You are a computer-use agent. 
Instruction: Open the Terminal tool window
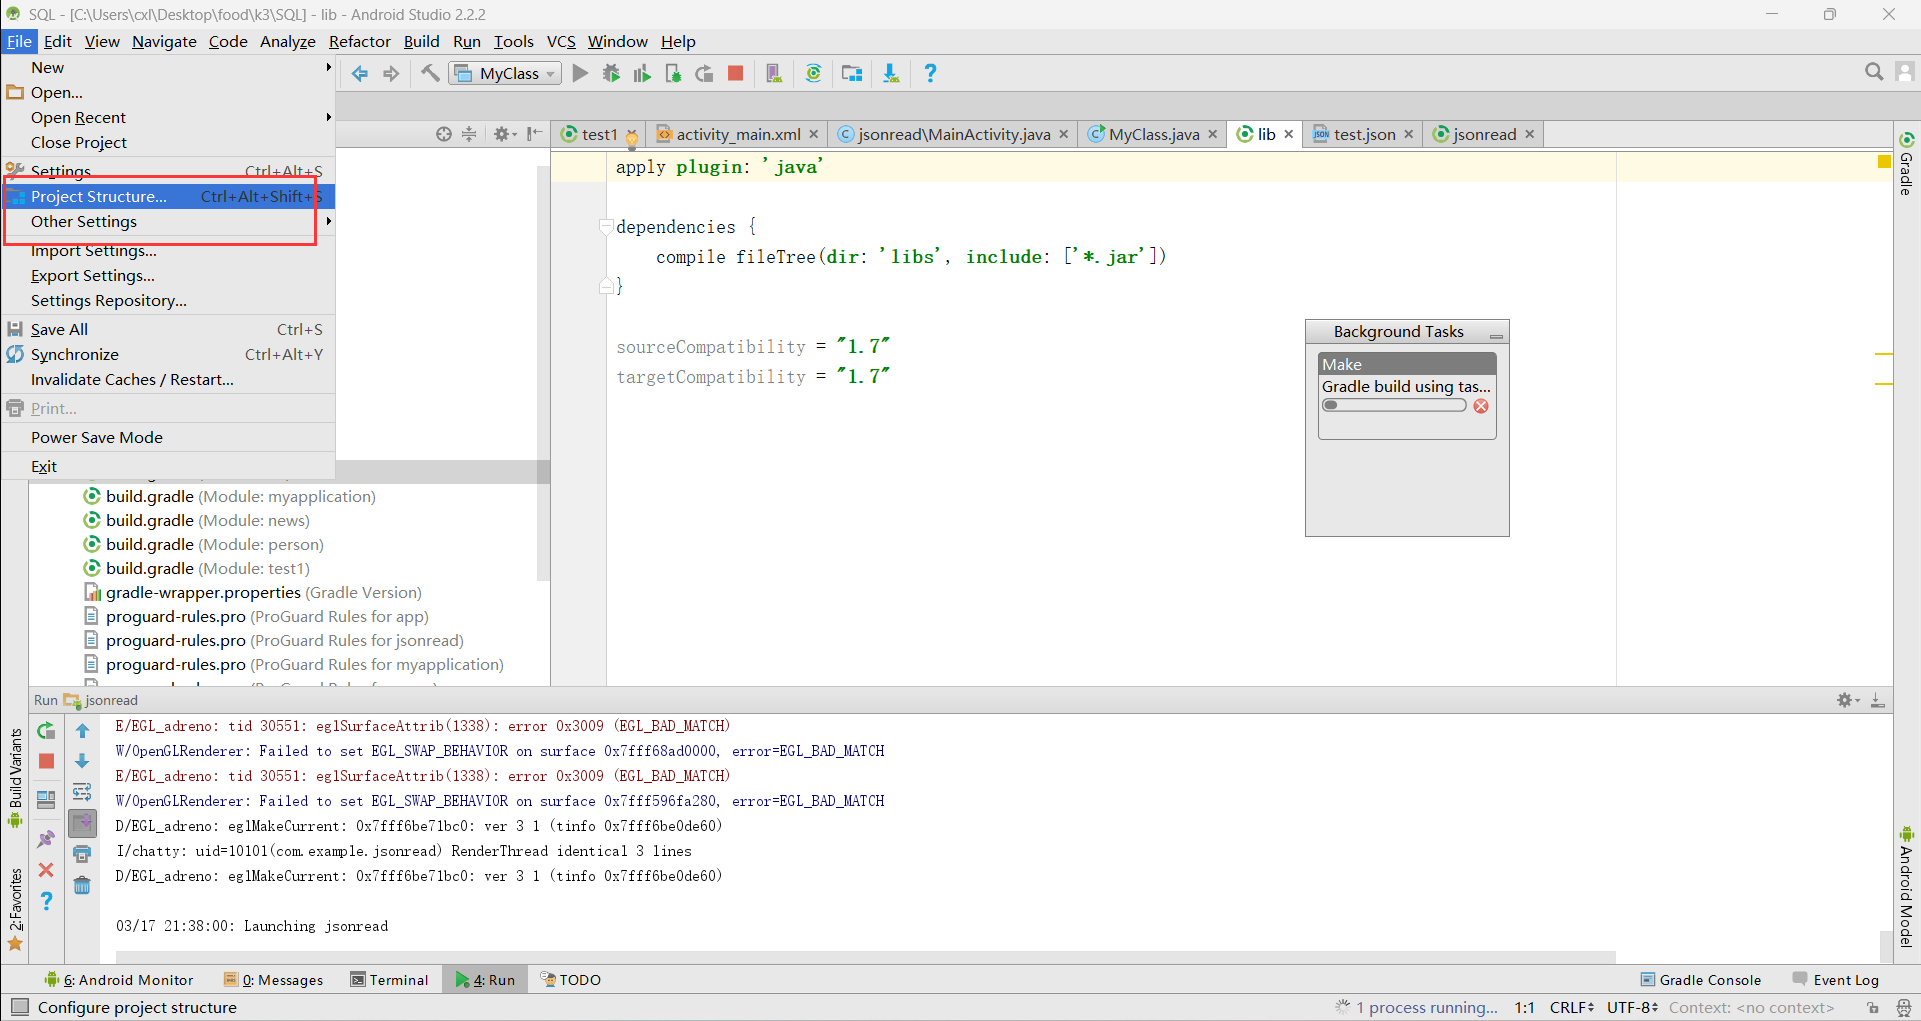[390, 980]
